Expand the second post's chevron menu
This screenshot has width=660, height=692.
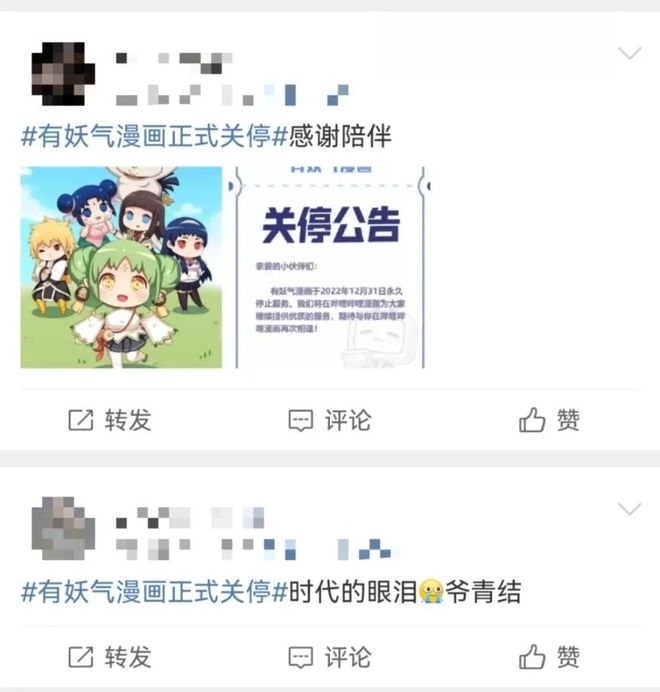point(630,509)
